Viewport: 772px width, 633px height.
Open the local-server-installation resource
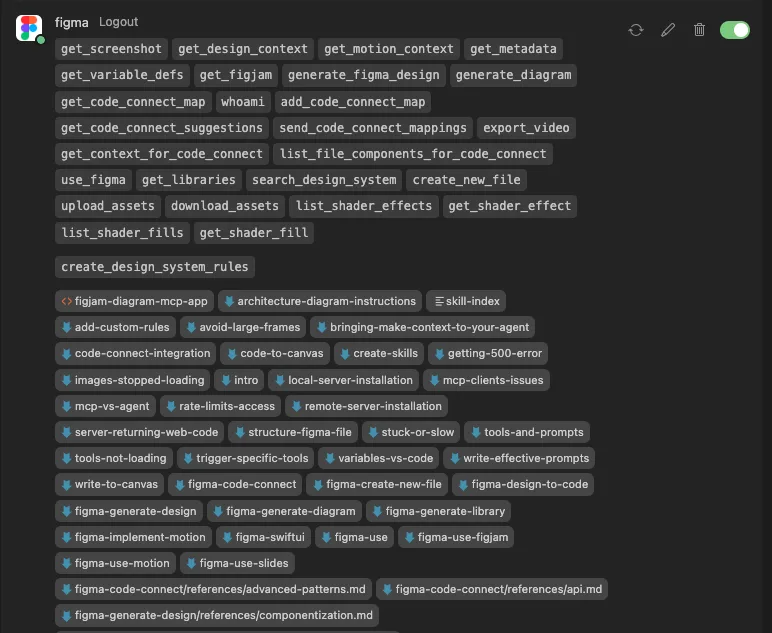coord(344,380)
